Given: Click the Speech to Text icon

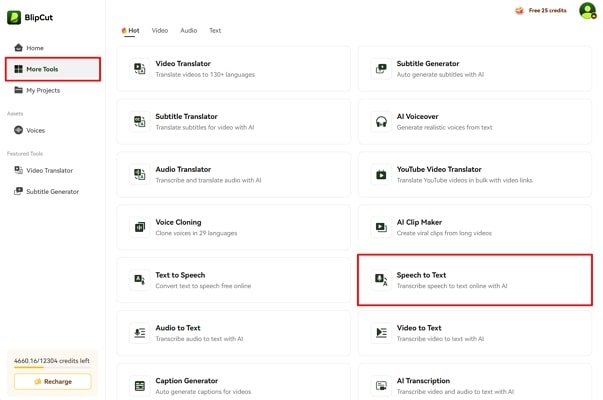Looking at the screenshot, I should click(x=381, y=280).
